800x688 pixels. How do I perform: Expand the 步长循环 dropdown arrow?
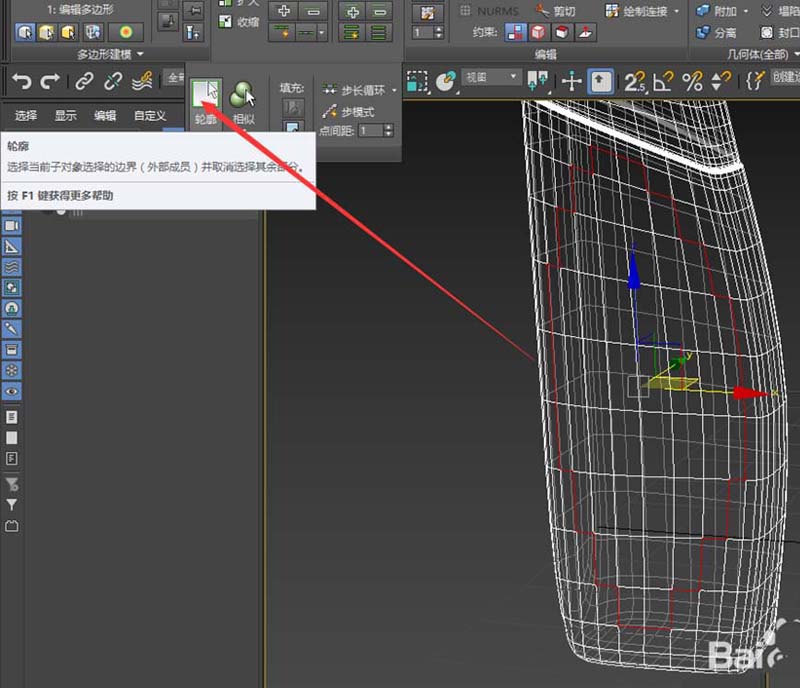[x=394, y=91]
